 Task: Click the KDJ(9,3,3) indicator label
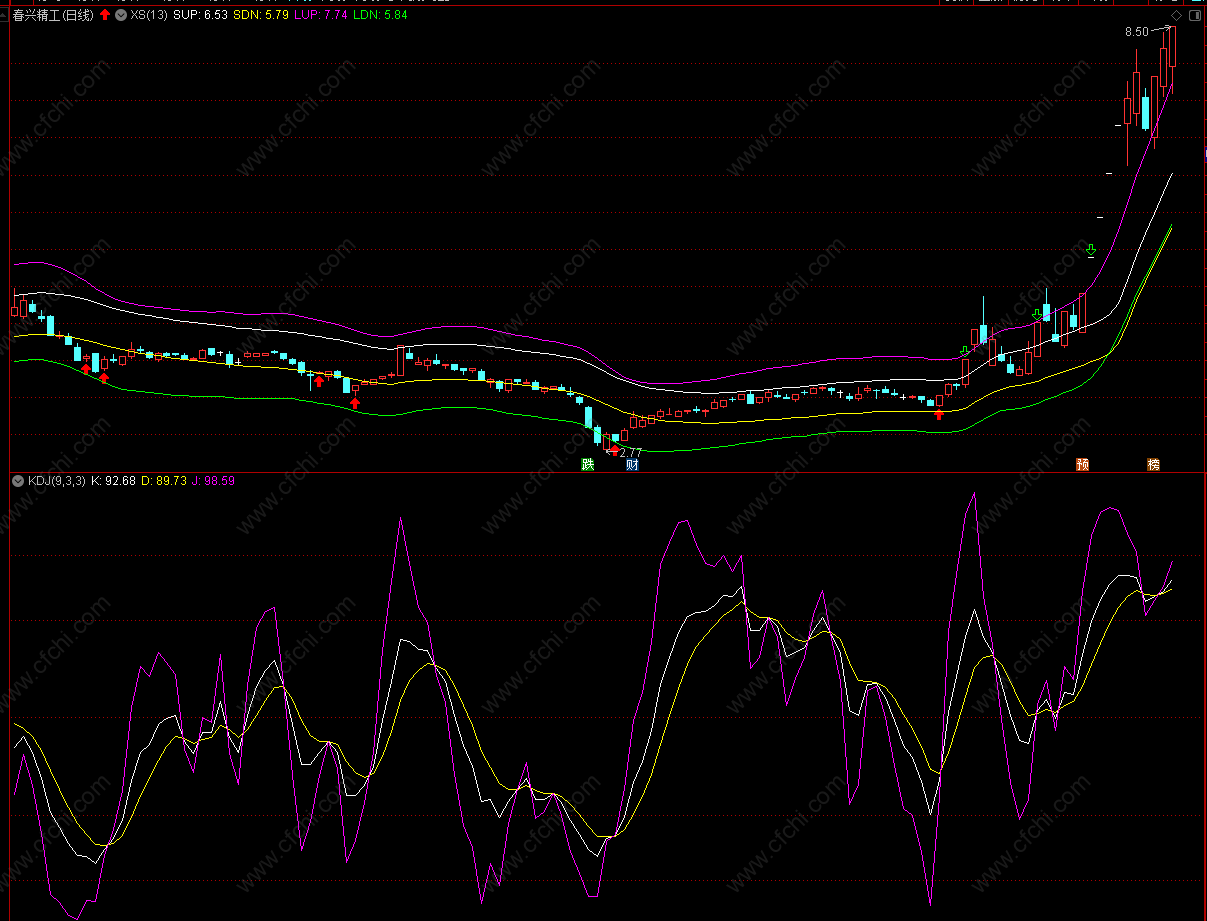tap(57, 481)
